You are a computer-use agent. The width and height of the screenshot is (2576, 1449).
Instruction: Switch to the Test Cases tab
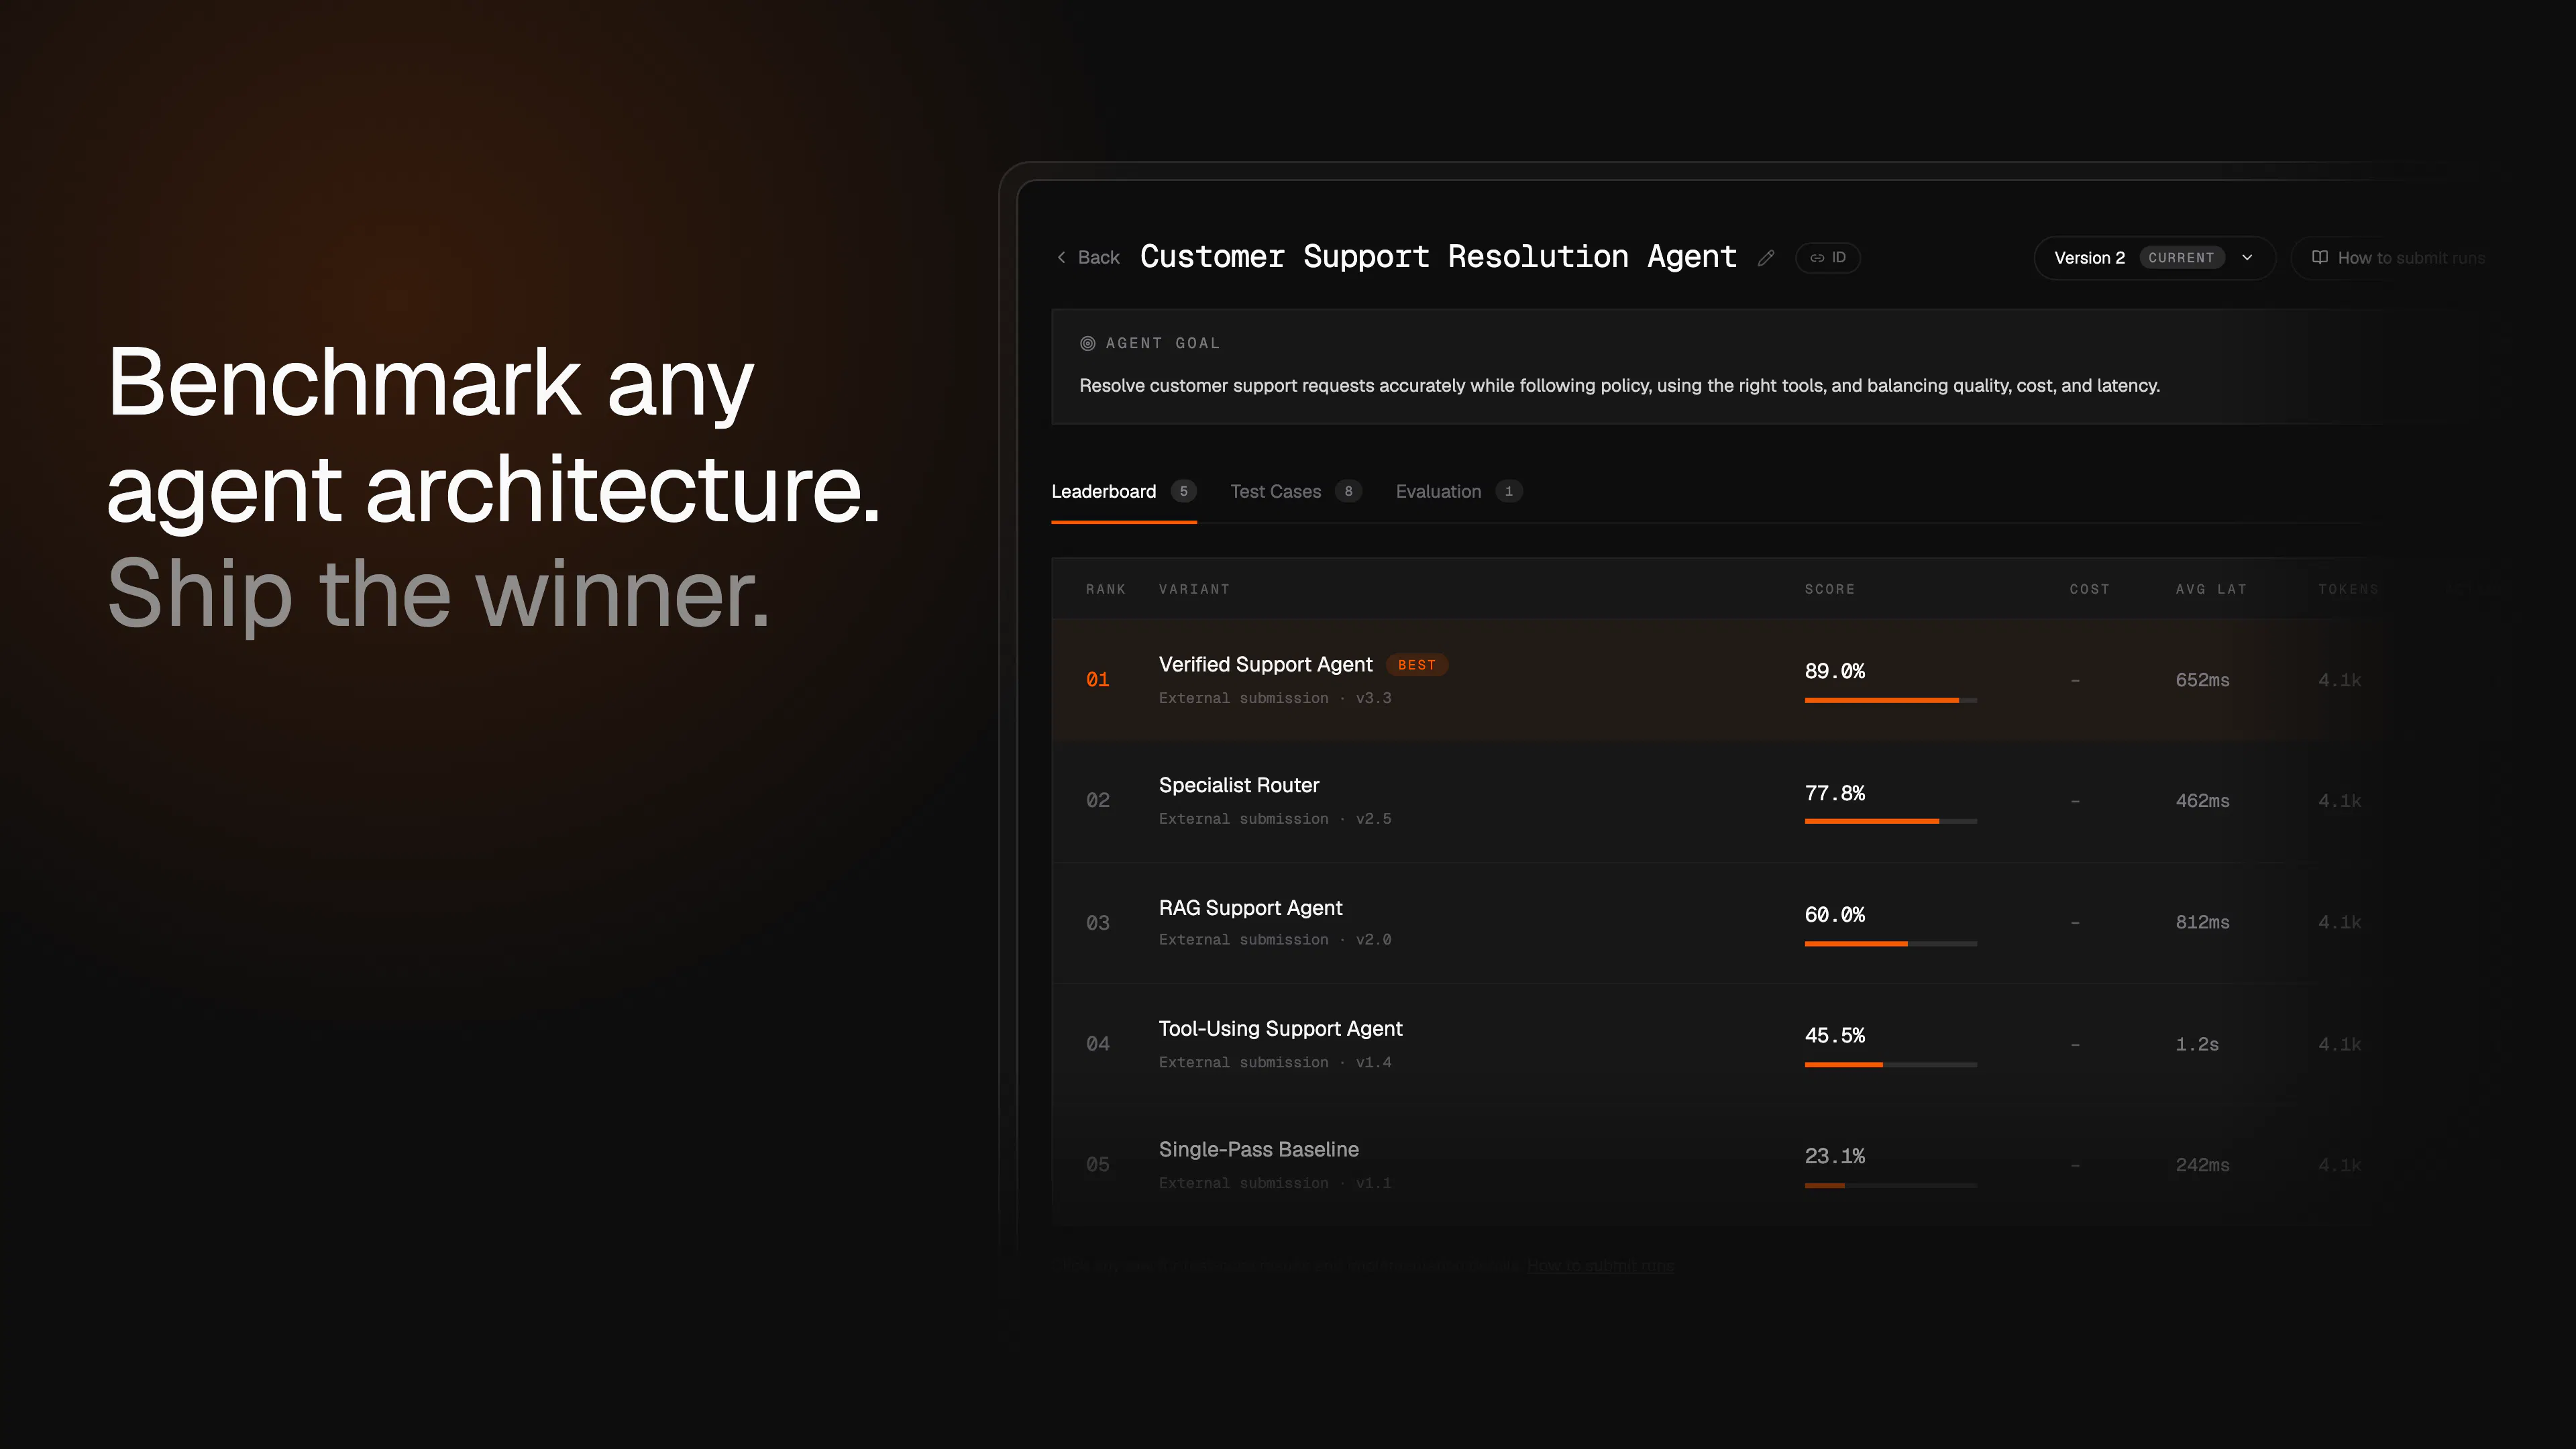pyautogui.click(x=1295, y=491)
